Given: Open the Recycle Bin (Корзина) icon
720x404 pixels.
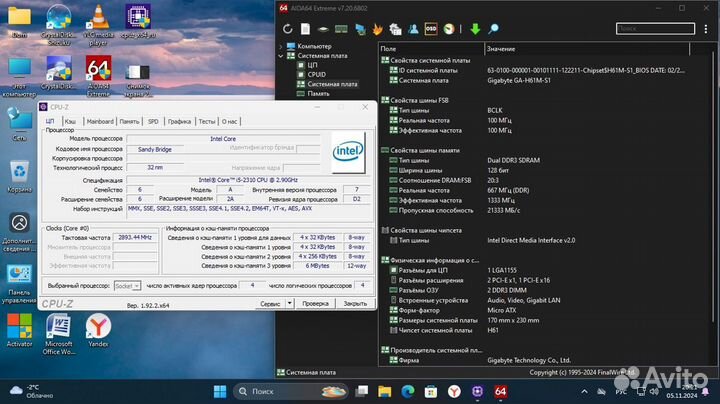Looking at the screenshot, I should point(19,176).
